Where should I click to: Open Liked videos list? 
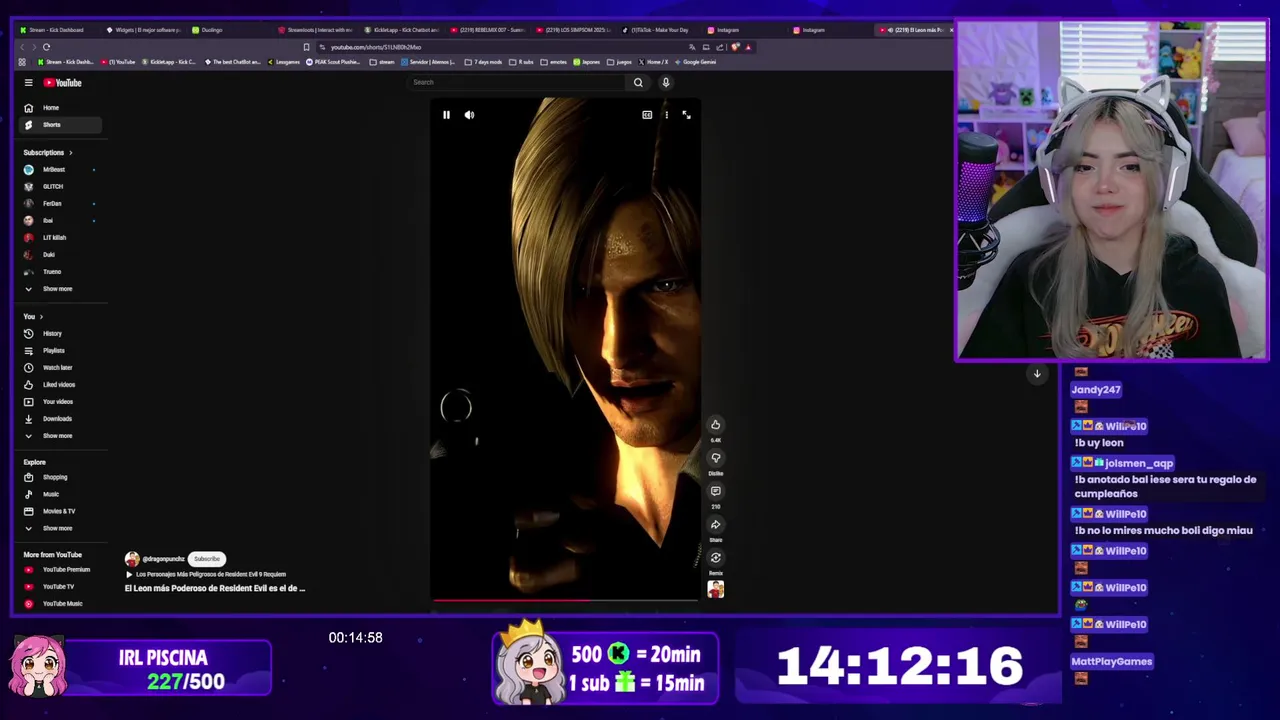point(59,385)
